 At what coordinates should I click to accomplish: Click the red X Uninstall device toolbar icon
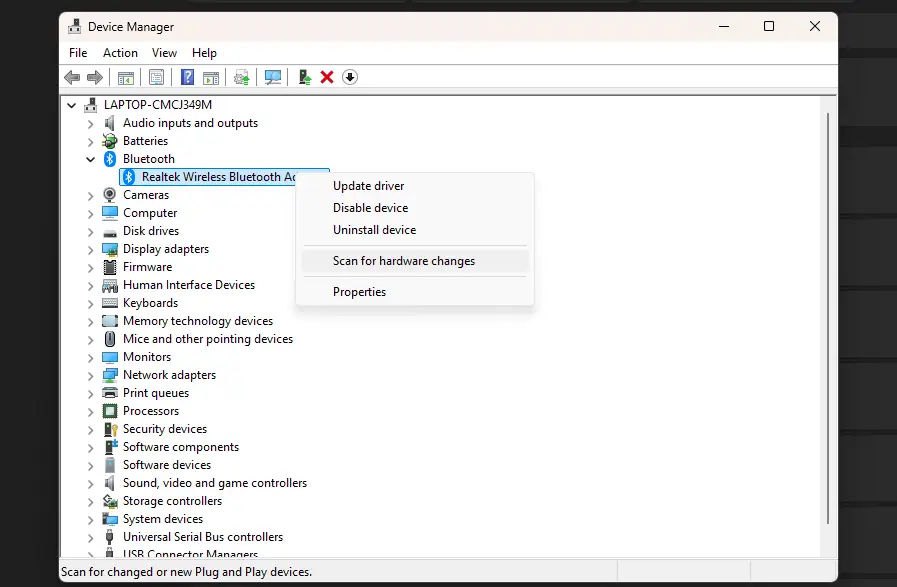[326, 77]
